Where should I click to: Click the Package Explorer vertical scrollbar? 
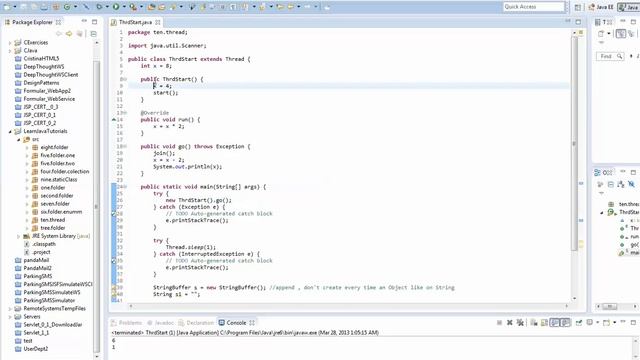(x=97, y=207)
